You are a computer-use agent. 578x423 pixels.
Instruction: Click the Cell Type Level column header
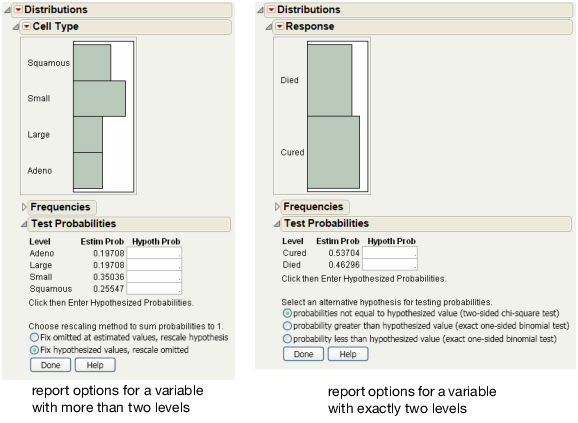[x=40, y=242]
